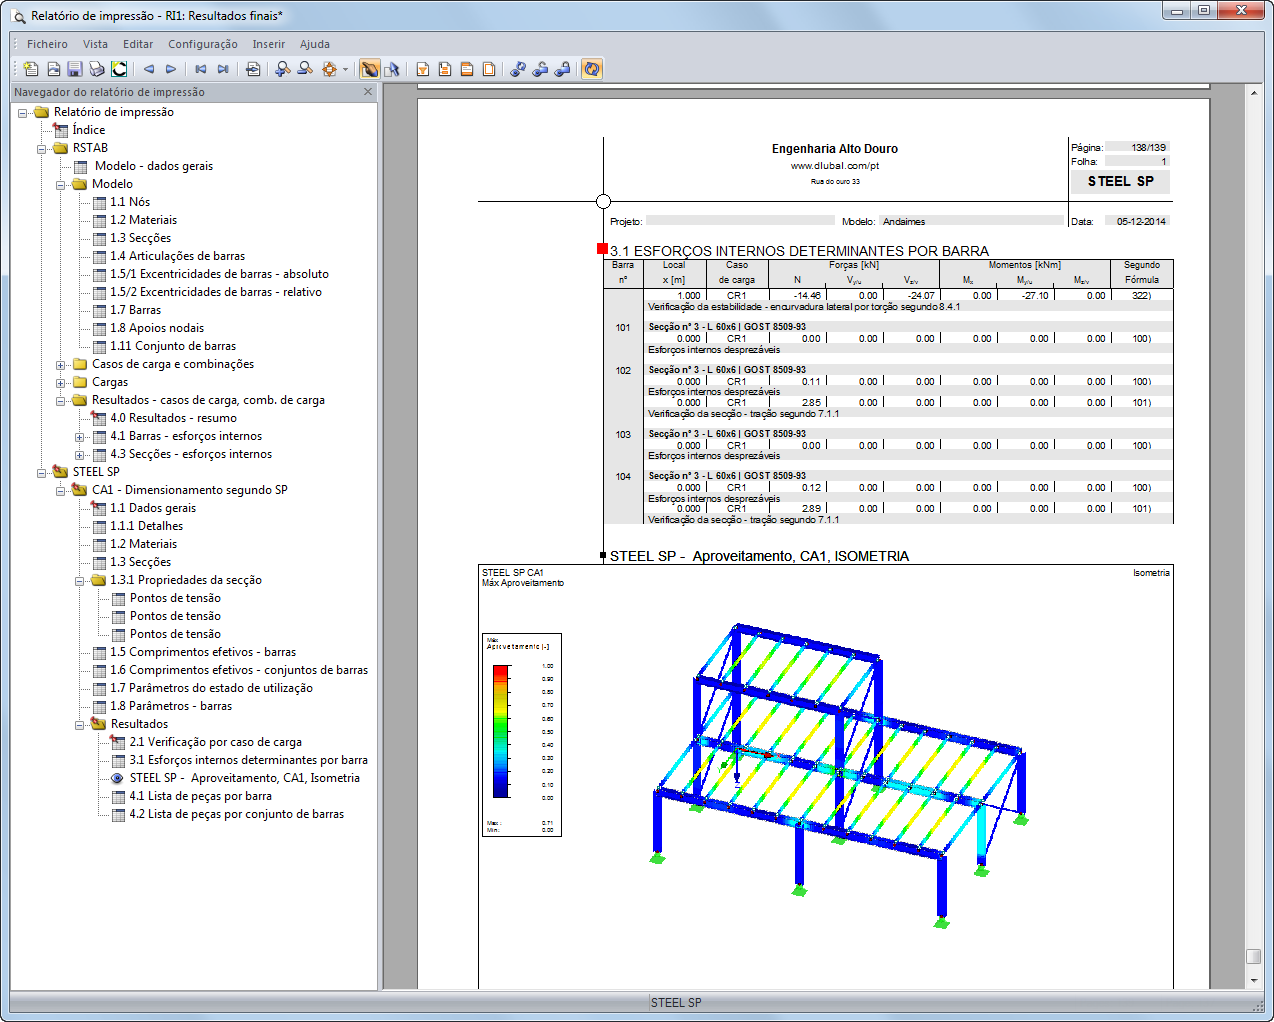
Task: Select 1.4 Articulações de barras
Action: click(177, 256)
